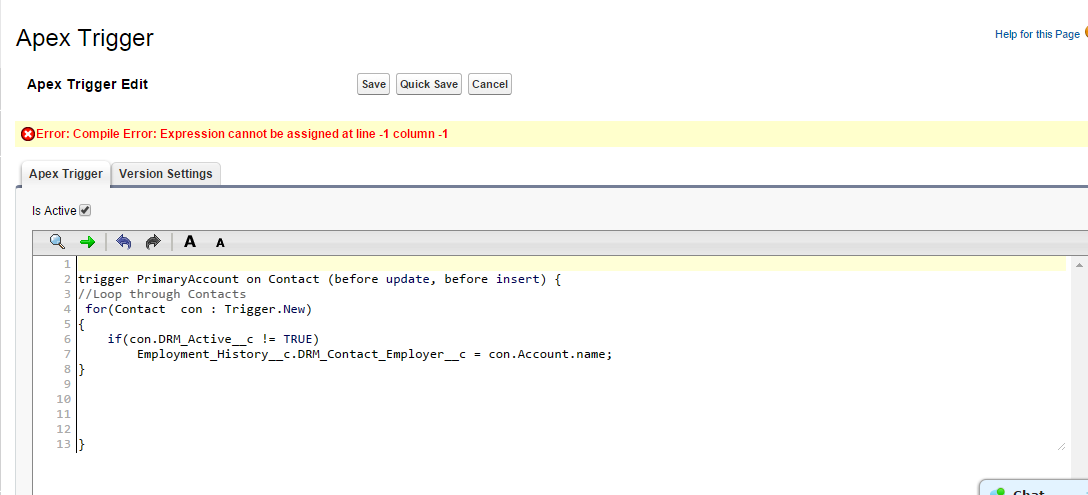The image size is (1088, 495).
Task: Increase font size with the large A
Action: (x=190, y=242)
